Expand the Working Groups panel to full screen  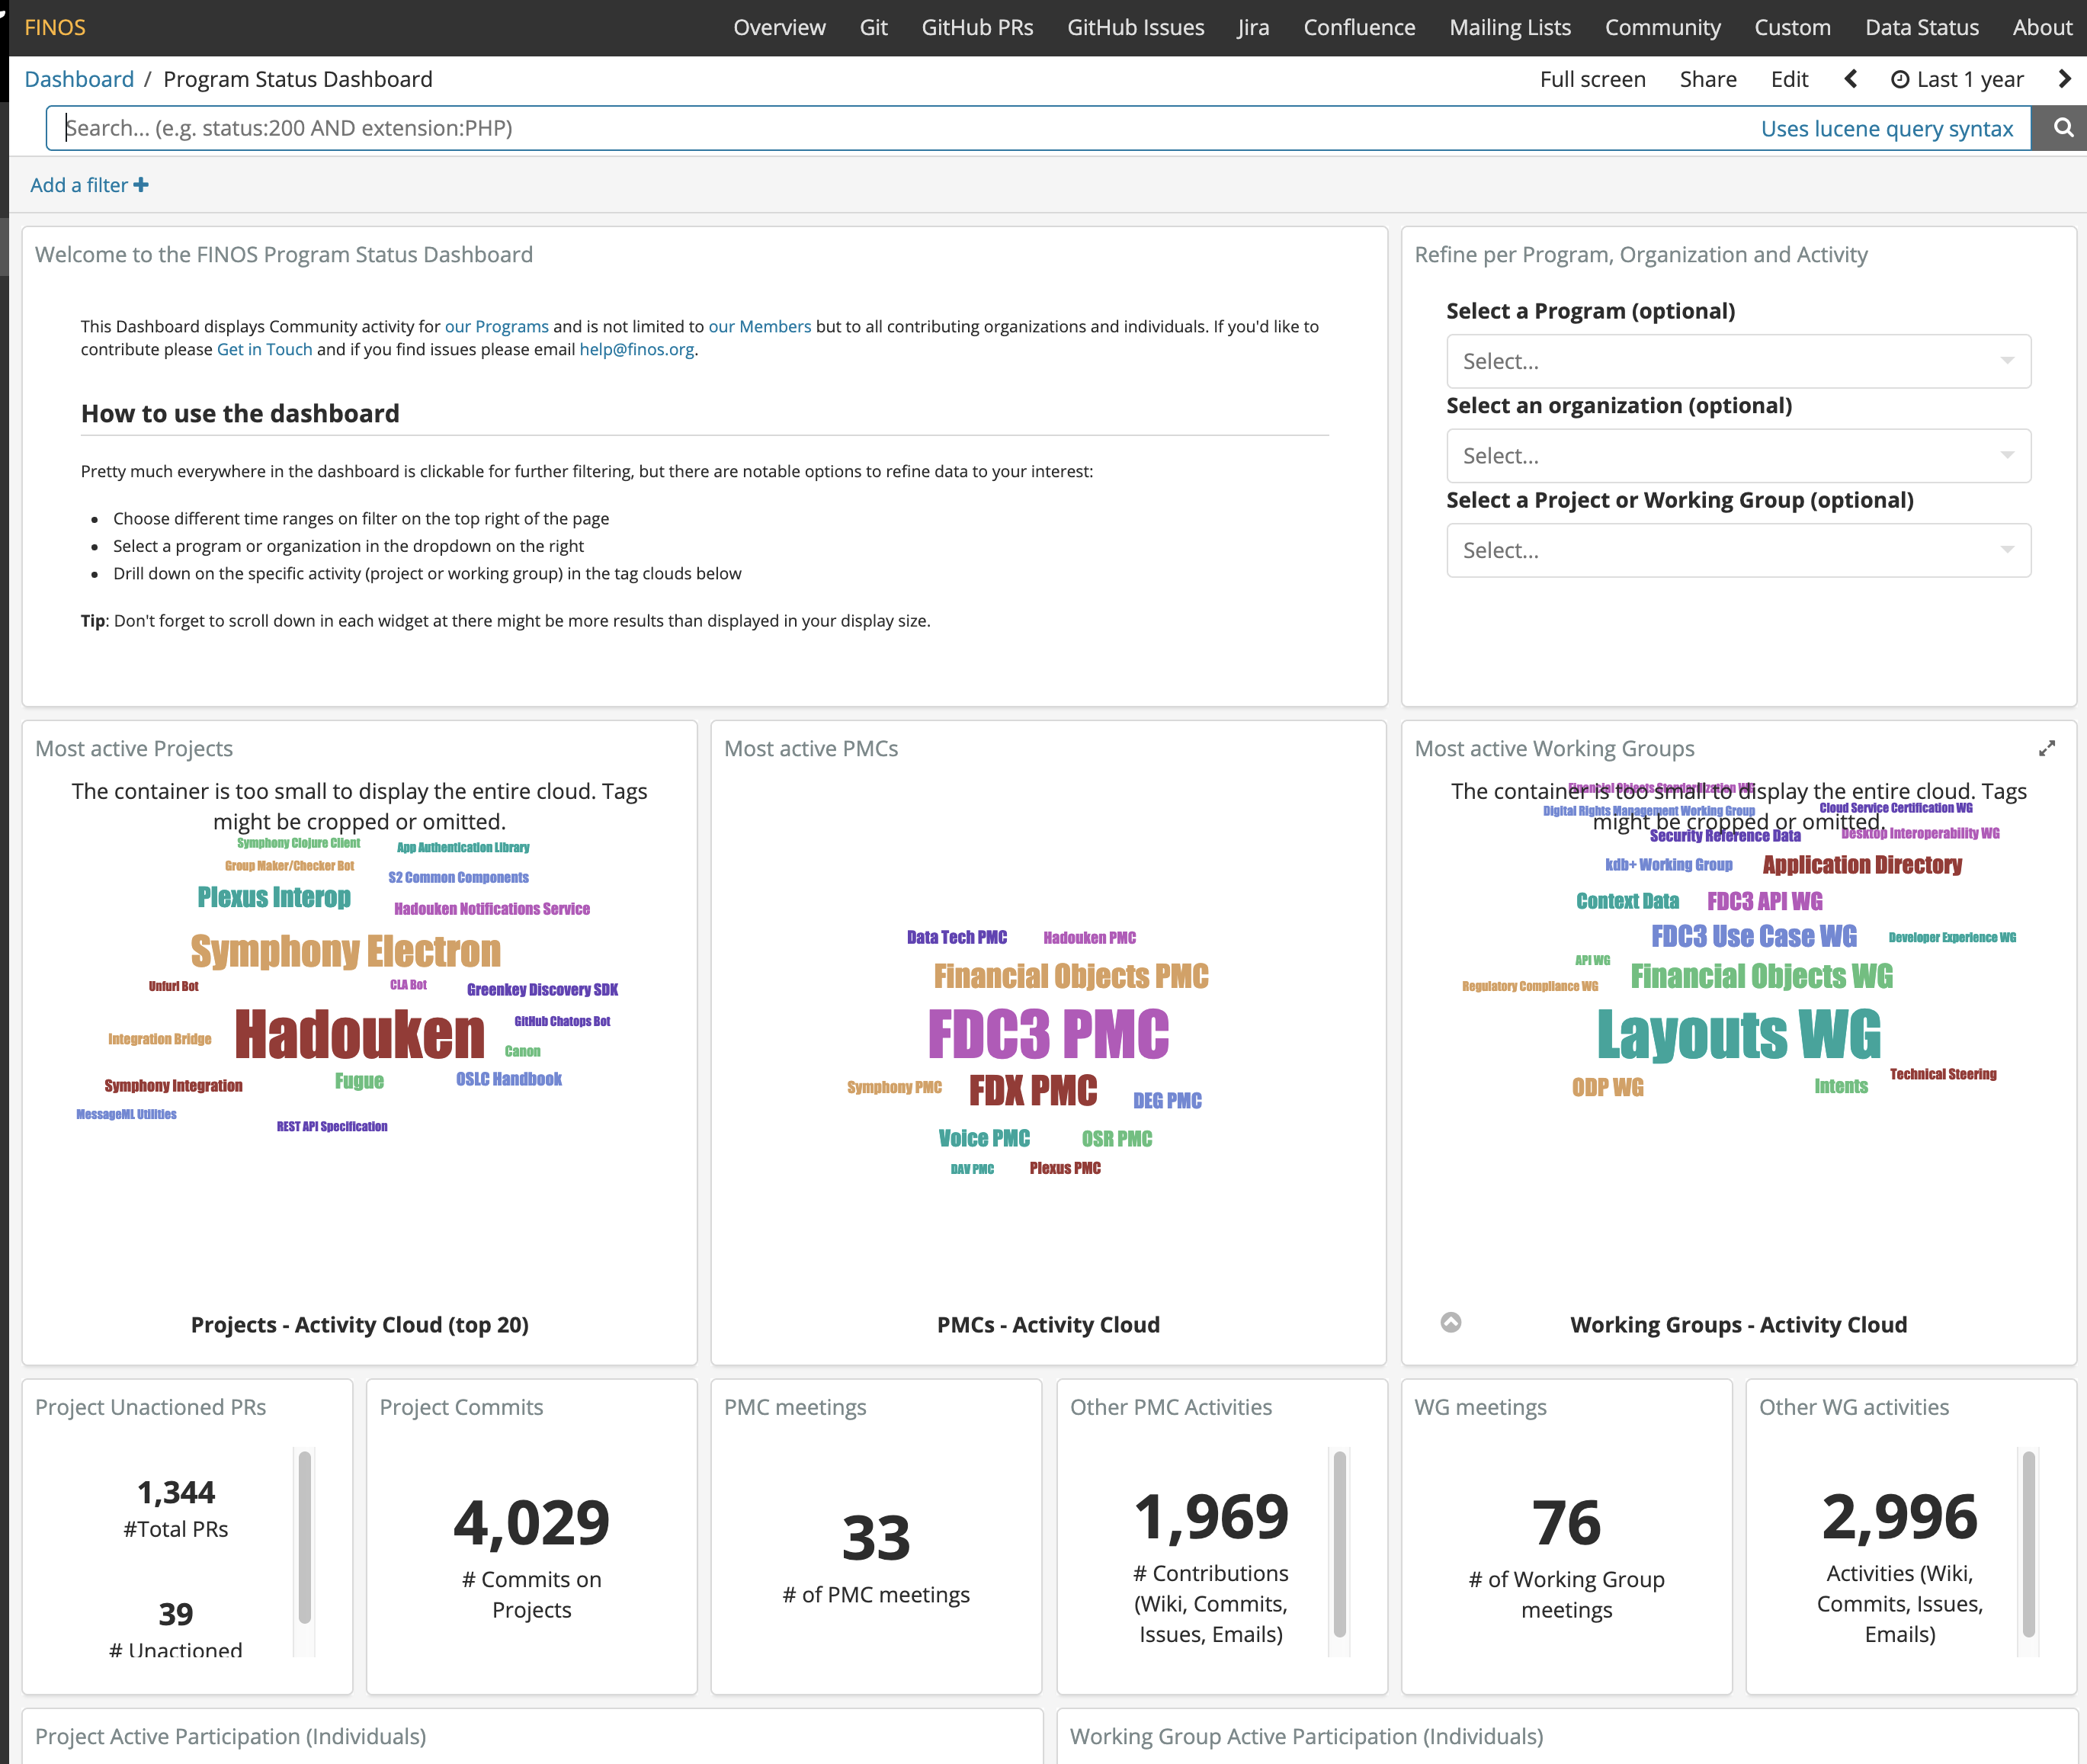pyautogui.click(x=2046, y=748)
